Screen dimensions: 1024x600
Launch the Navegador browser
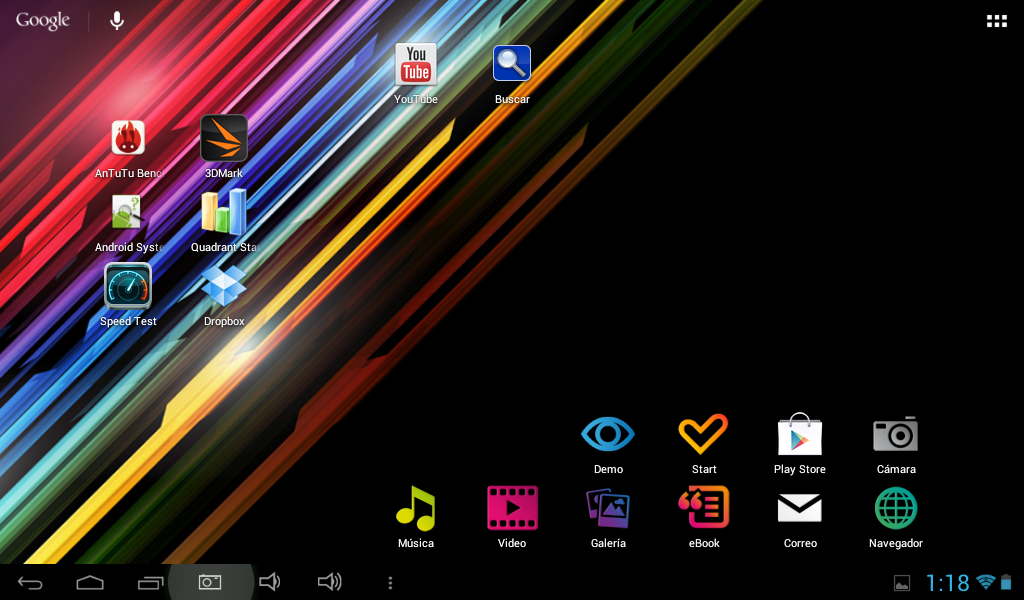coord(895,510)
